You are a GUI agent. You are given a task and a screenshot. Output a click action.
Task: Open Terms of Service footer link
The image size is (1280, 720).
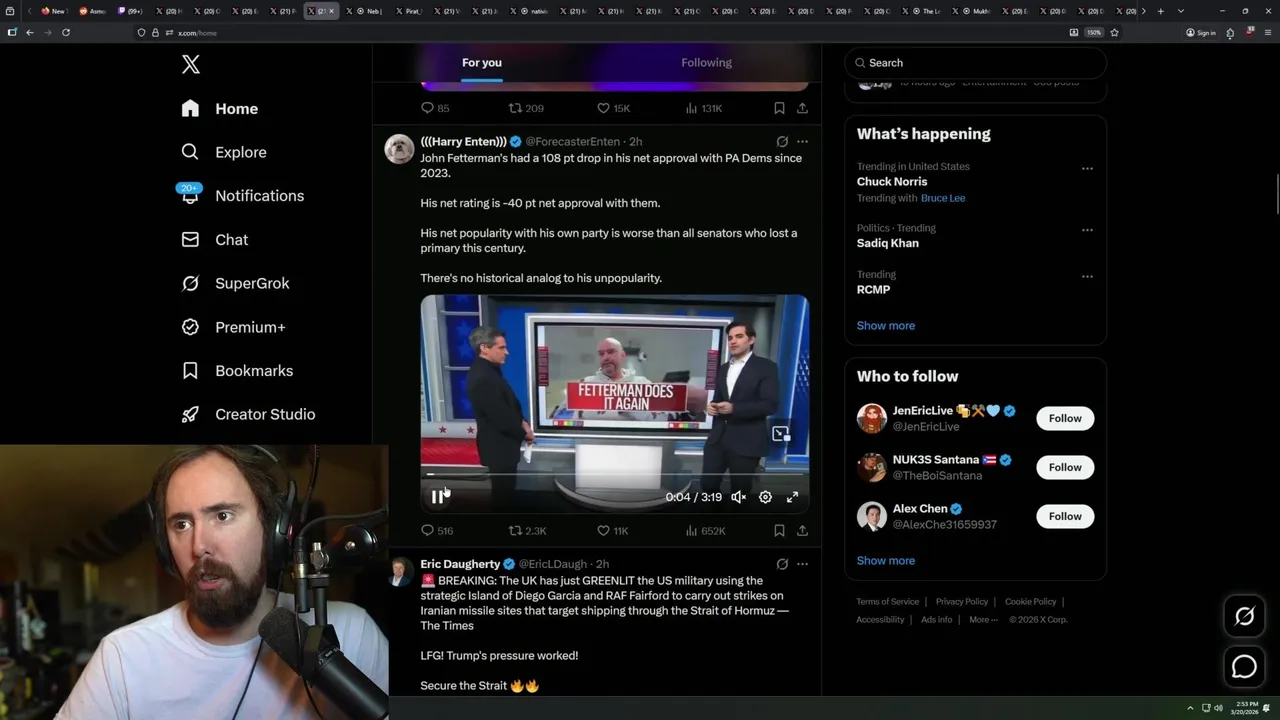click(887, 602)
